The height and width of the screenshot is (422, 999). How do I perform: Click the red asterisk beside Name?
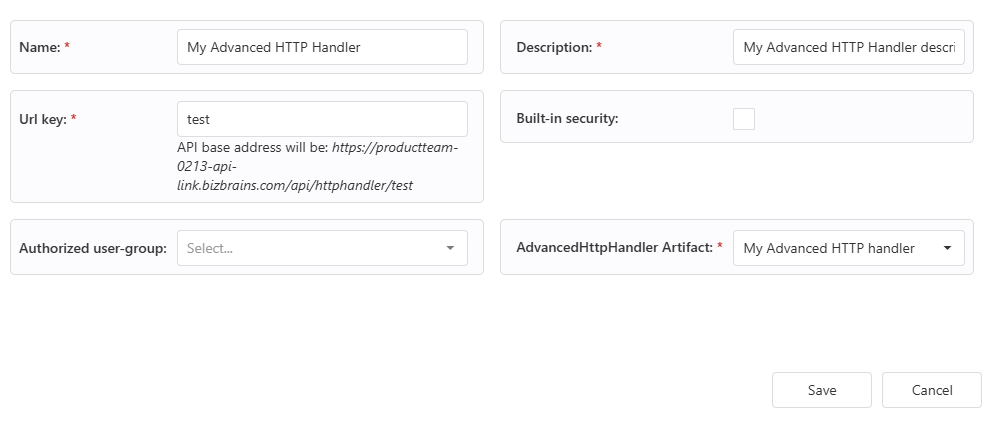67,47
